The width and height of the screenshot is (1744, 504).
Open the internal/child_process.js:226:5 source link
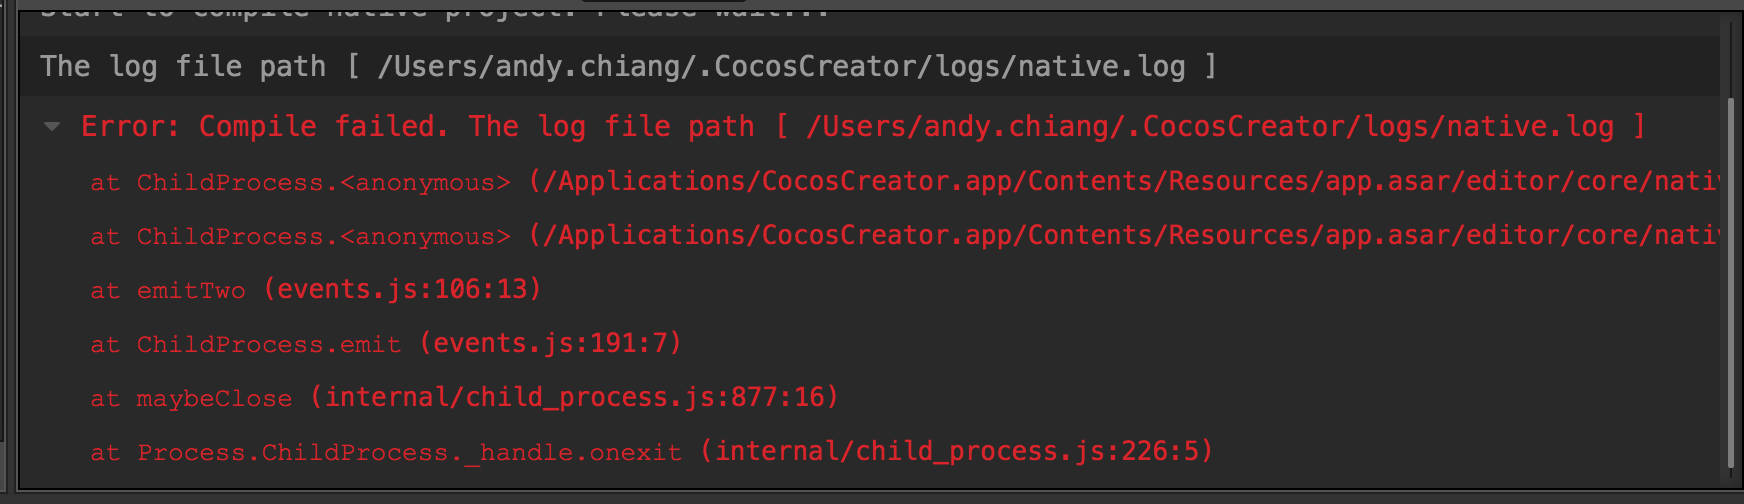(957, 452)
